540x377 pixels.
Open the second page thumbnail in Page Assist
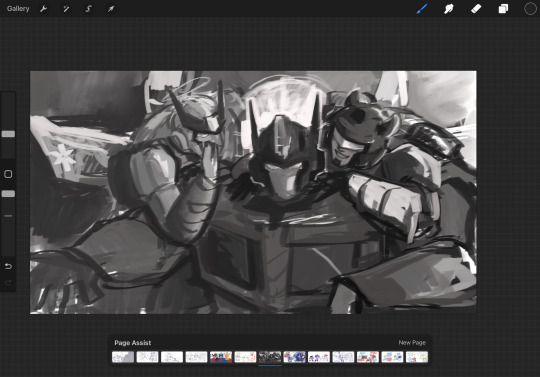(147, 357)
